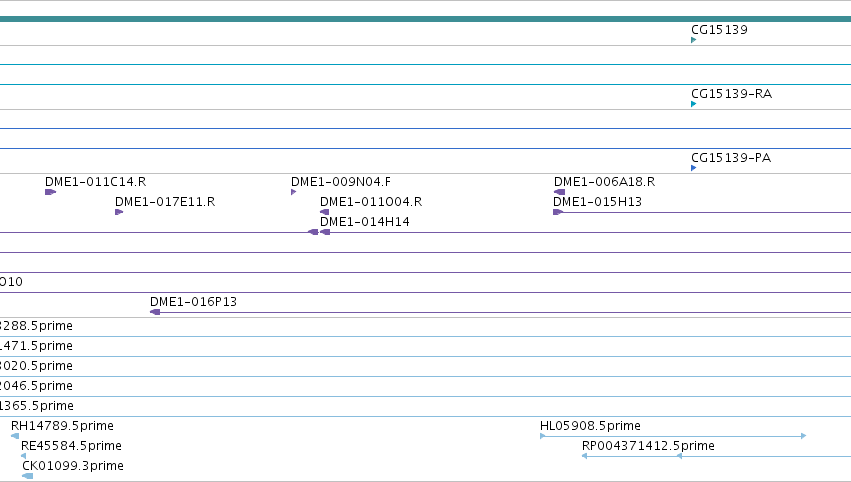Select the DME1-015H13 arrow glyph

point(558,212)
